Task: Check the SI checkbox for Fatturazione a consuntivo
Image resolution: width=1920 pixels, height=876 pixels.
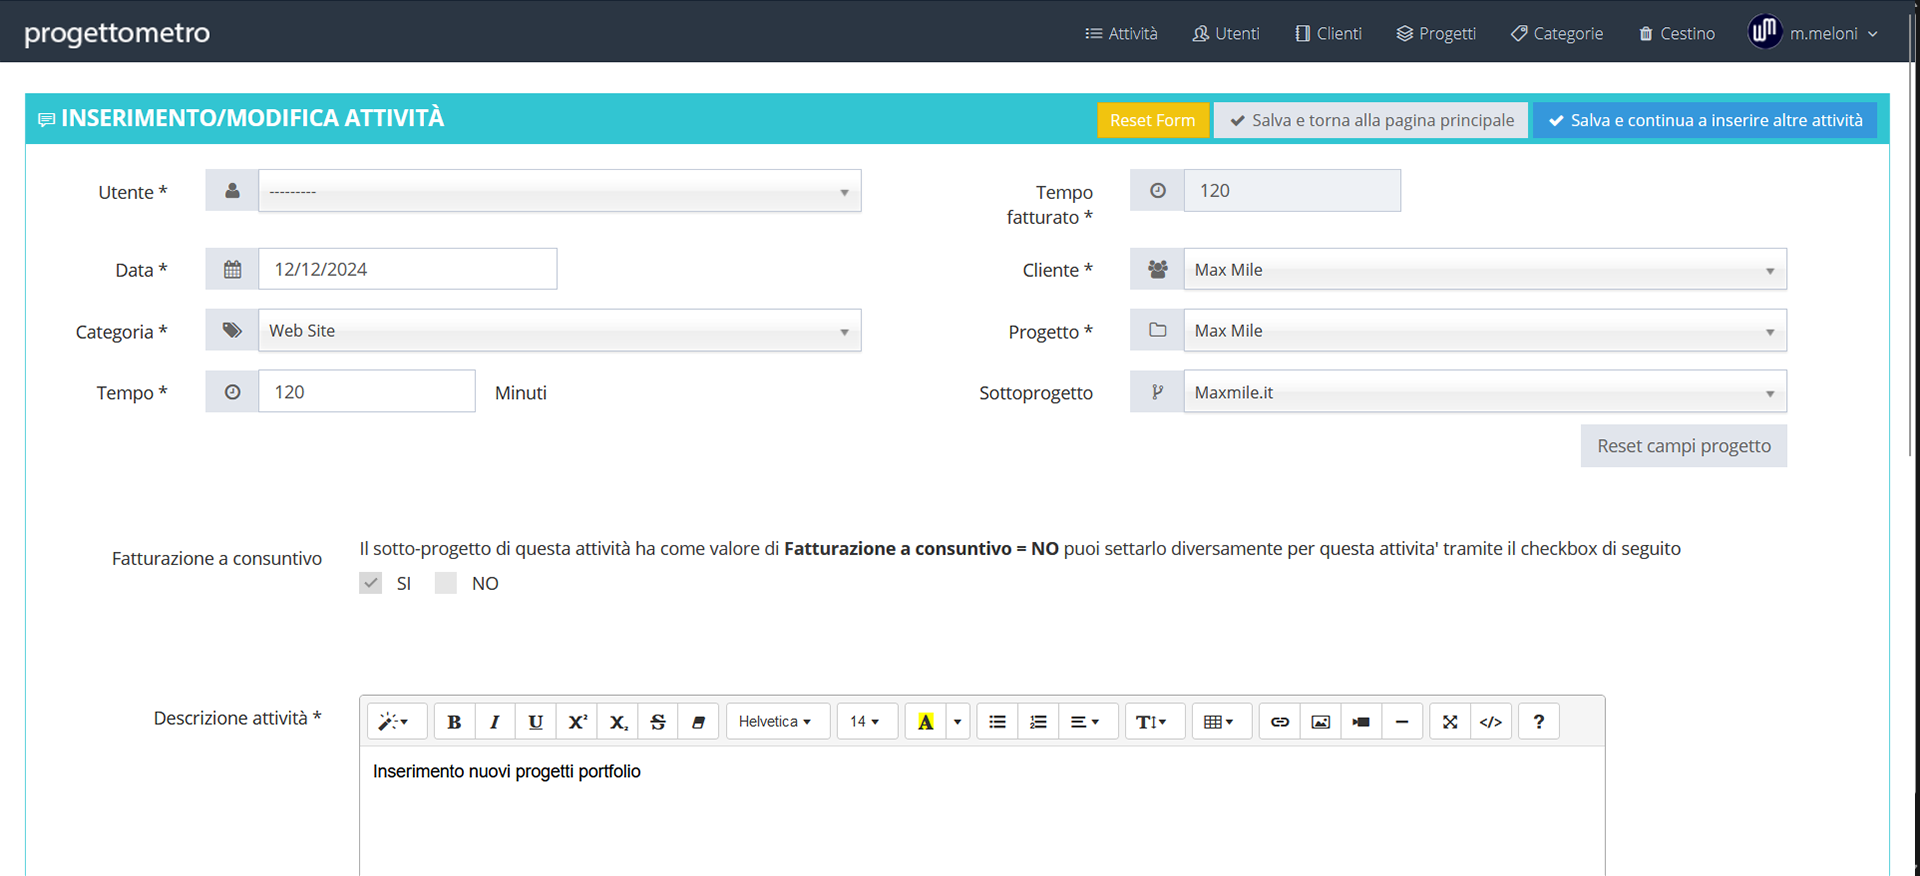Action: tap(371, 583)
